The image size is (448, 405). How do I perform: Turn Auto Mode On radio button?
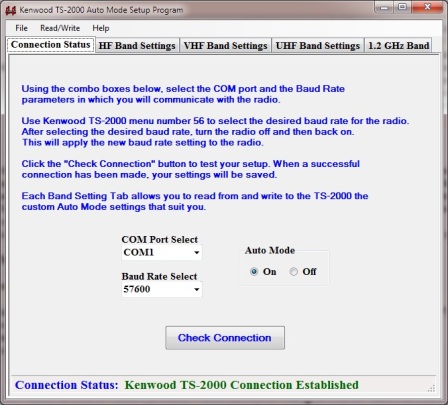(254, 272)
